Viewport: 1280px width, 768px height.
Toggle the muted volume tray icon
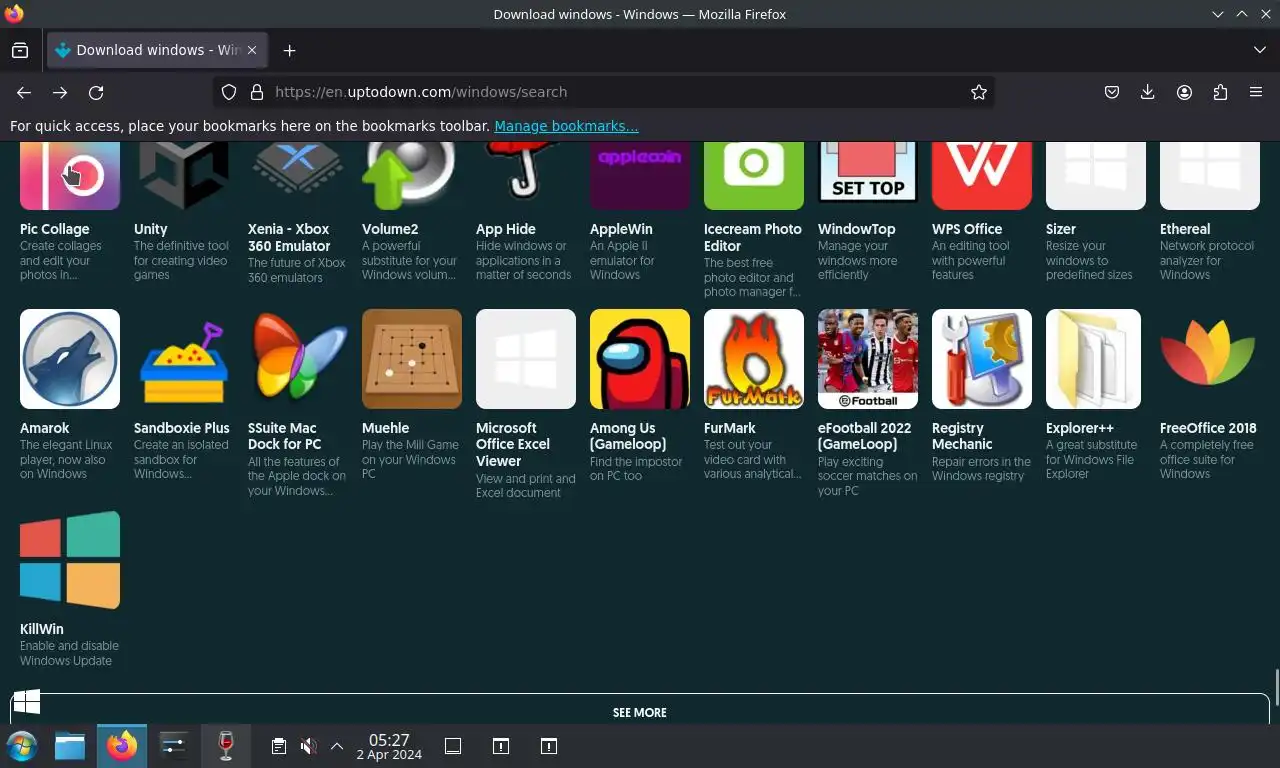[309, 746]
